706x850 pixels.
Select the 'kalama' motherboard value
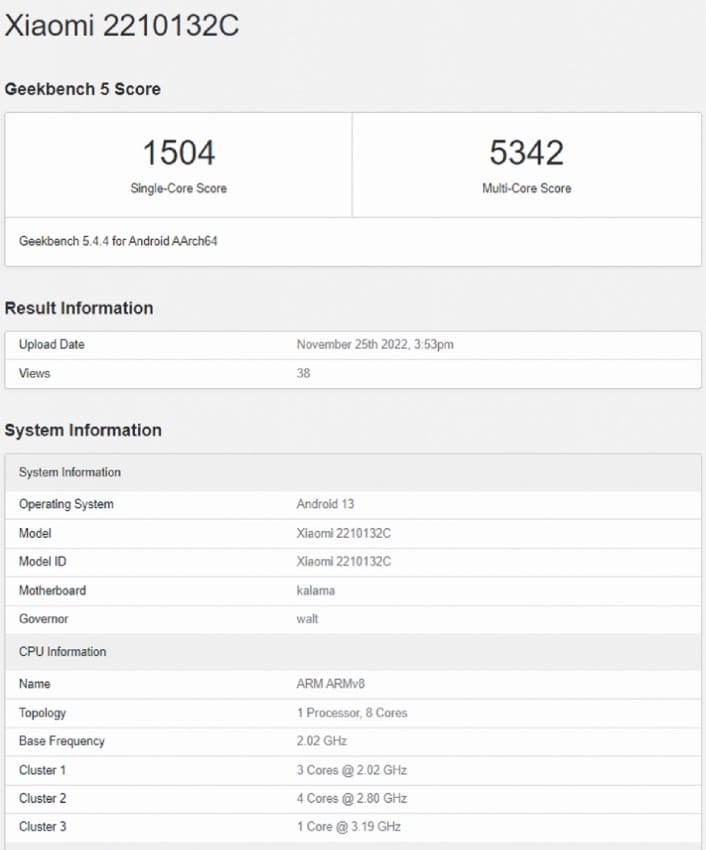[316, 590]
